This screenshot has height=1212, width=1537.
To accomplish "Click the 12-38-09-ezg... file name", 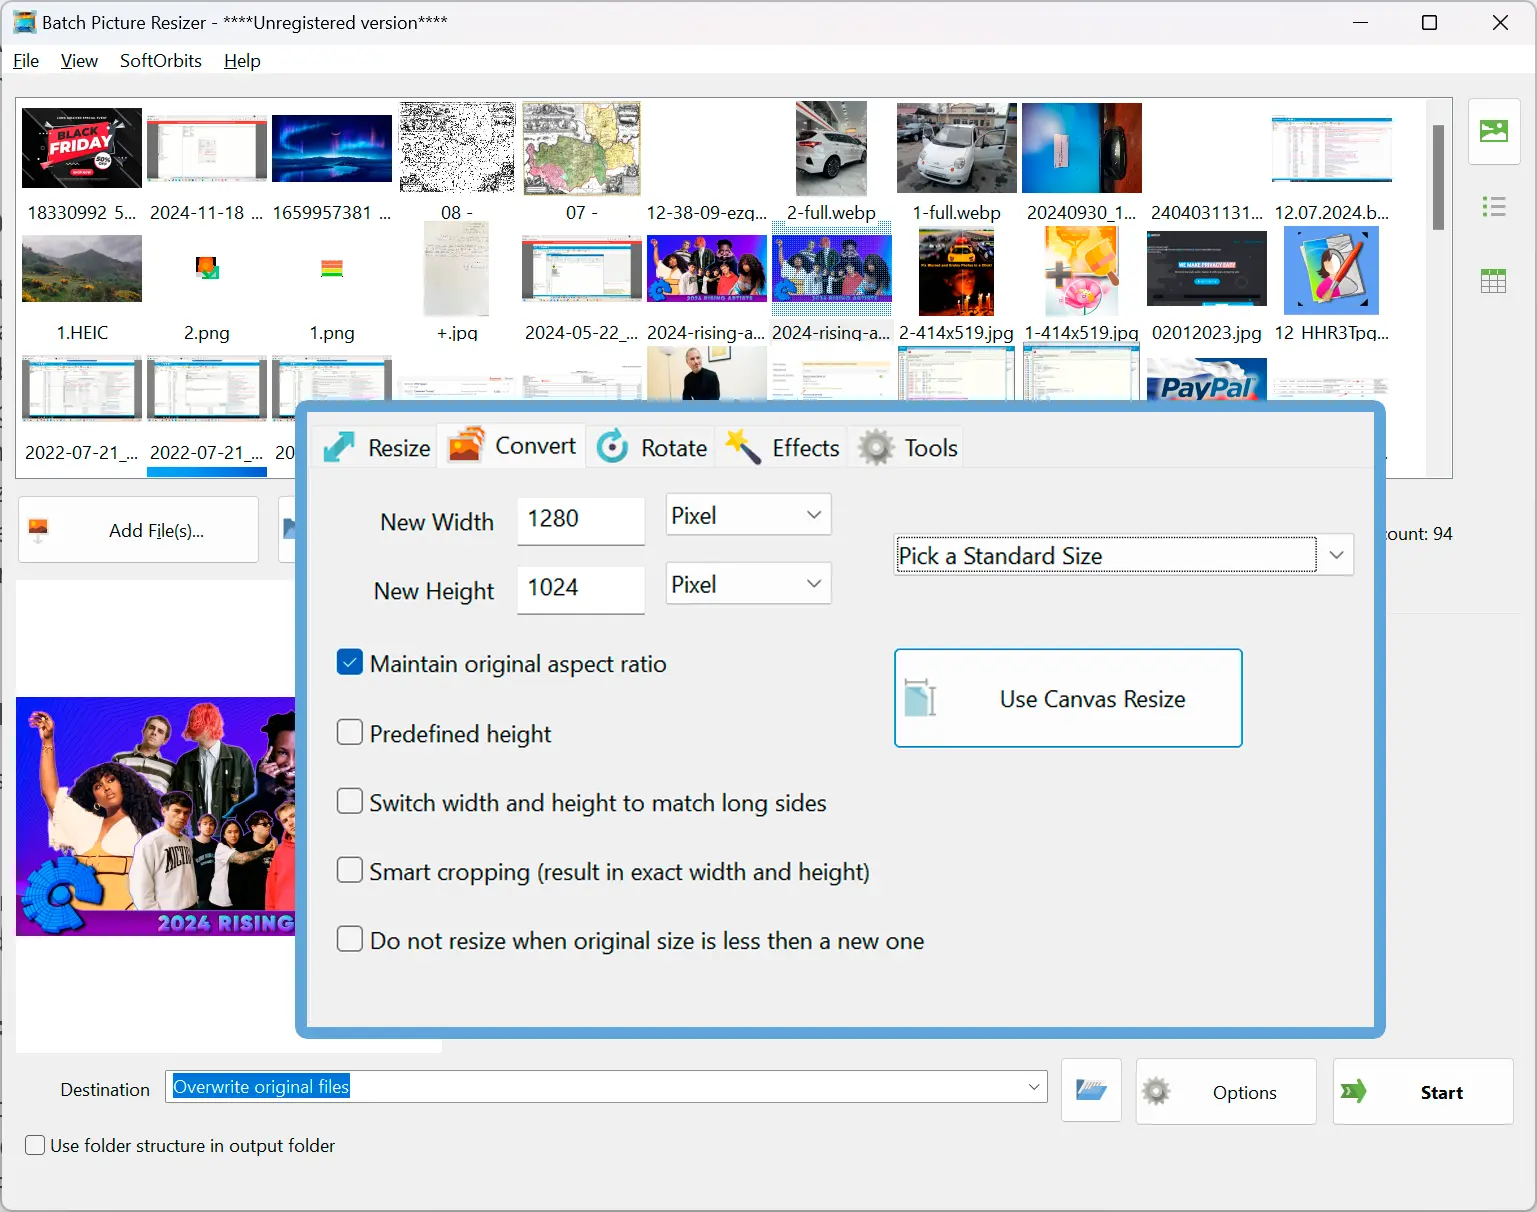I will (x=707, y=212).
